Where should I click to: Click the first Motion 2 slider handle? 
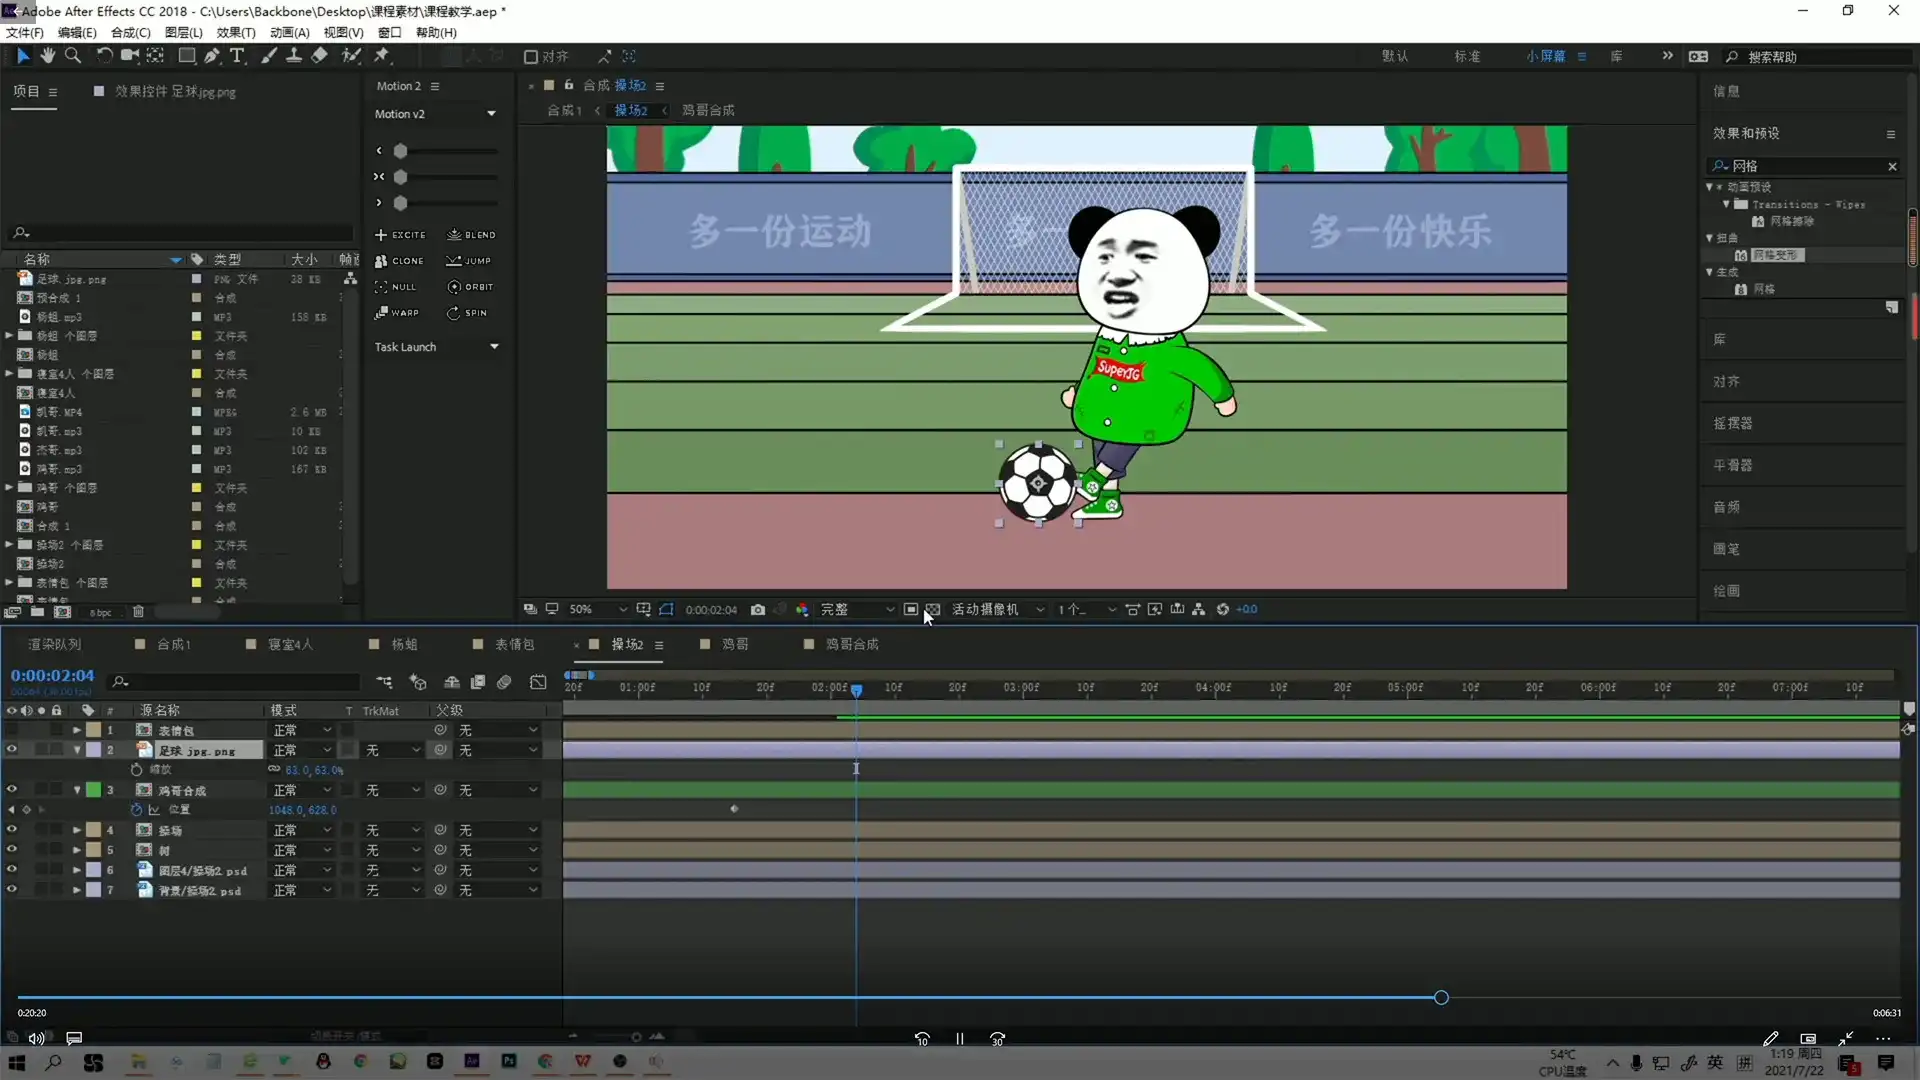400,151
